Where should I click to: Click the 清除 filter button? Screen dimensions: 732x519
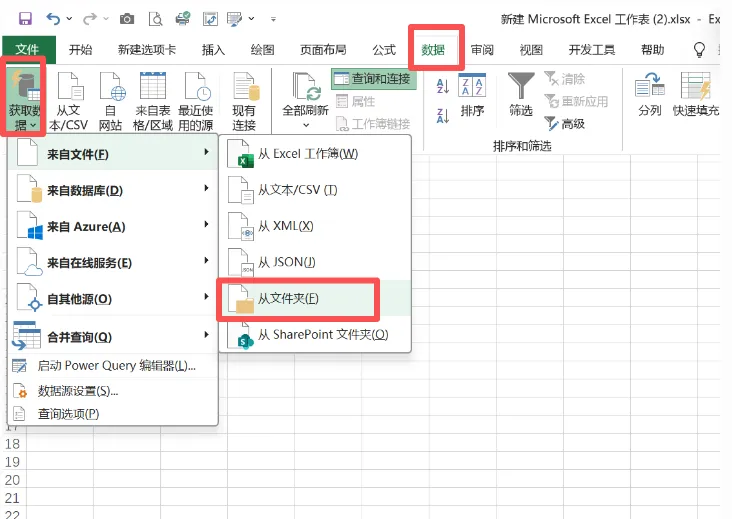coord(565,79)
